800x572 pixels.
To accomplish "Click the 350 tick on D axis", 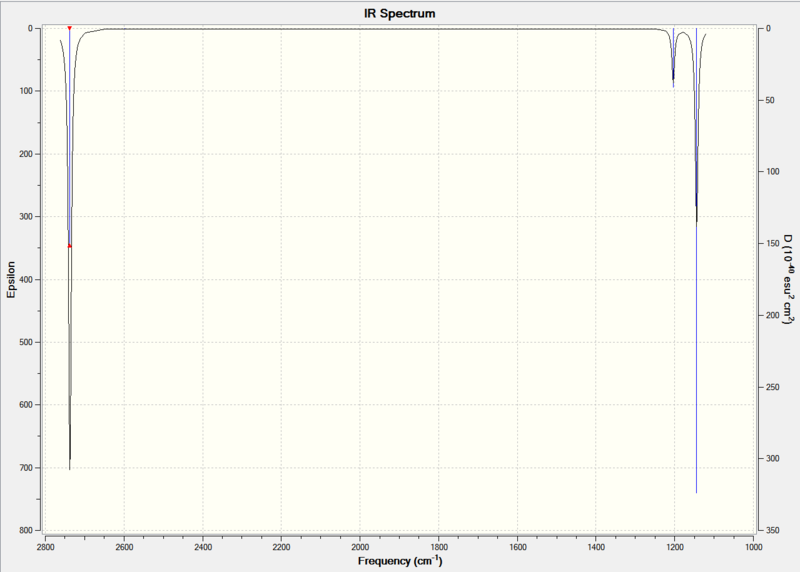I will click(x=772, y=530).
